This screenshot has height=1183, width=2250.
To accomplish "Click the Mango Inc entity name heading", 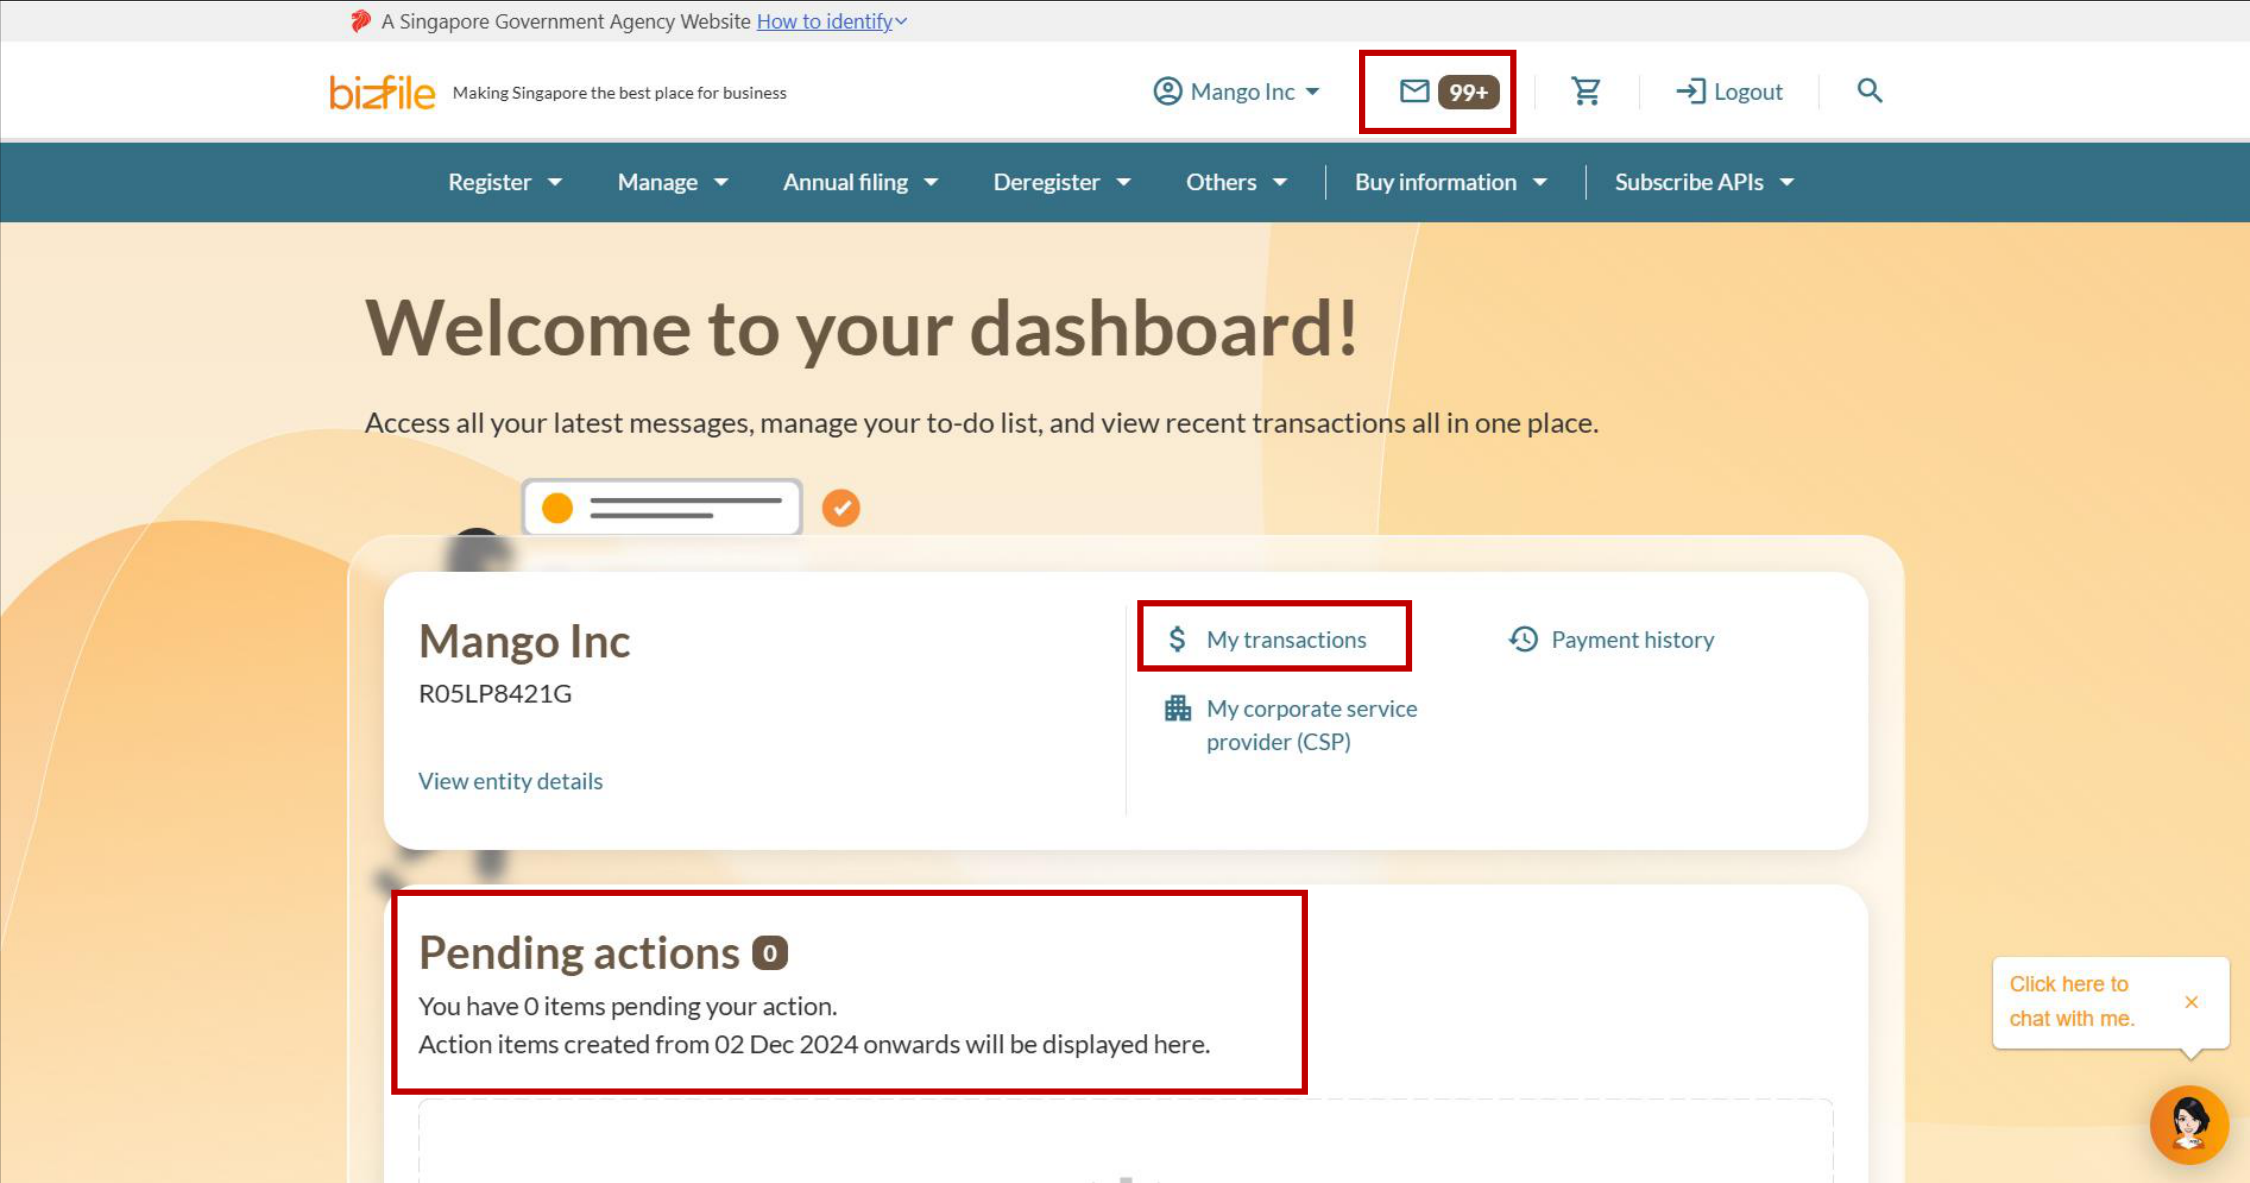I will tap(524, 641).
